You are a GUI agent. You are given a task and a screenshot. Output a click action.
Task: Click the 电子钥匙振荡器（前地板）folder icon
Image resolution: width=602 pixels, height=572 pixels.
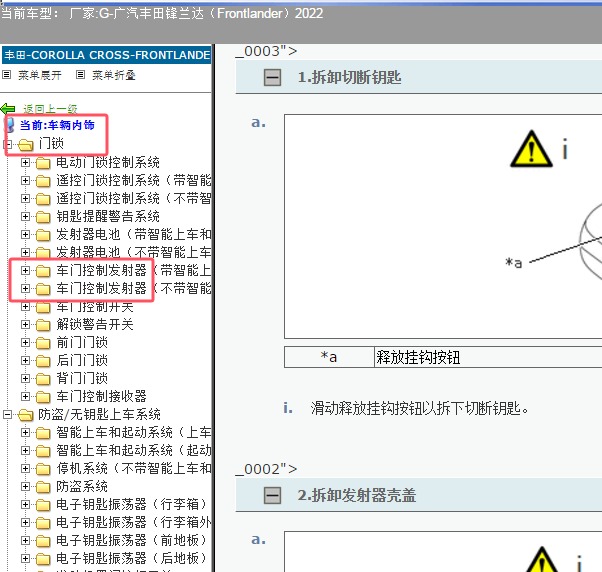tap(43, 541)
